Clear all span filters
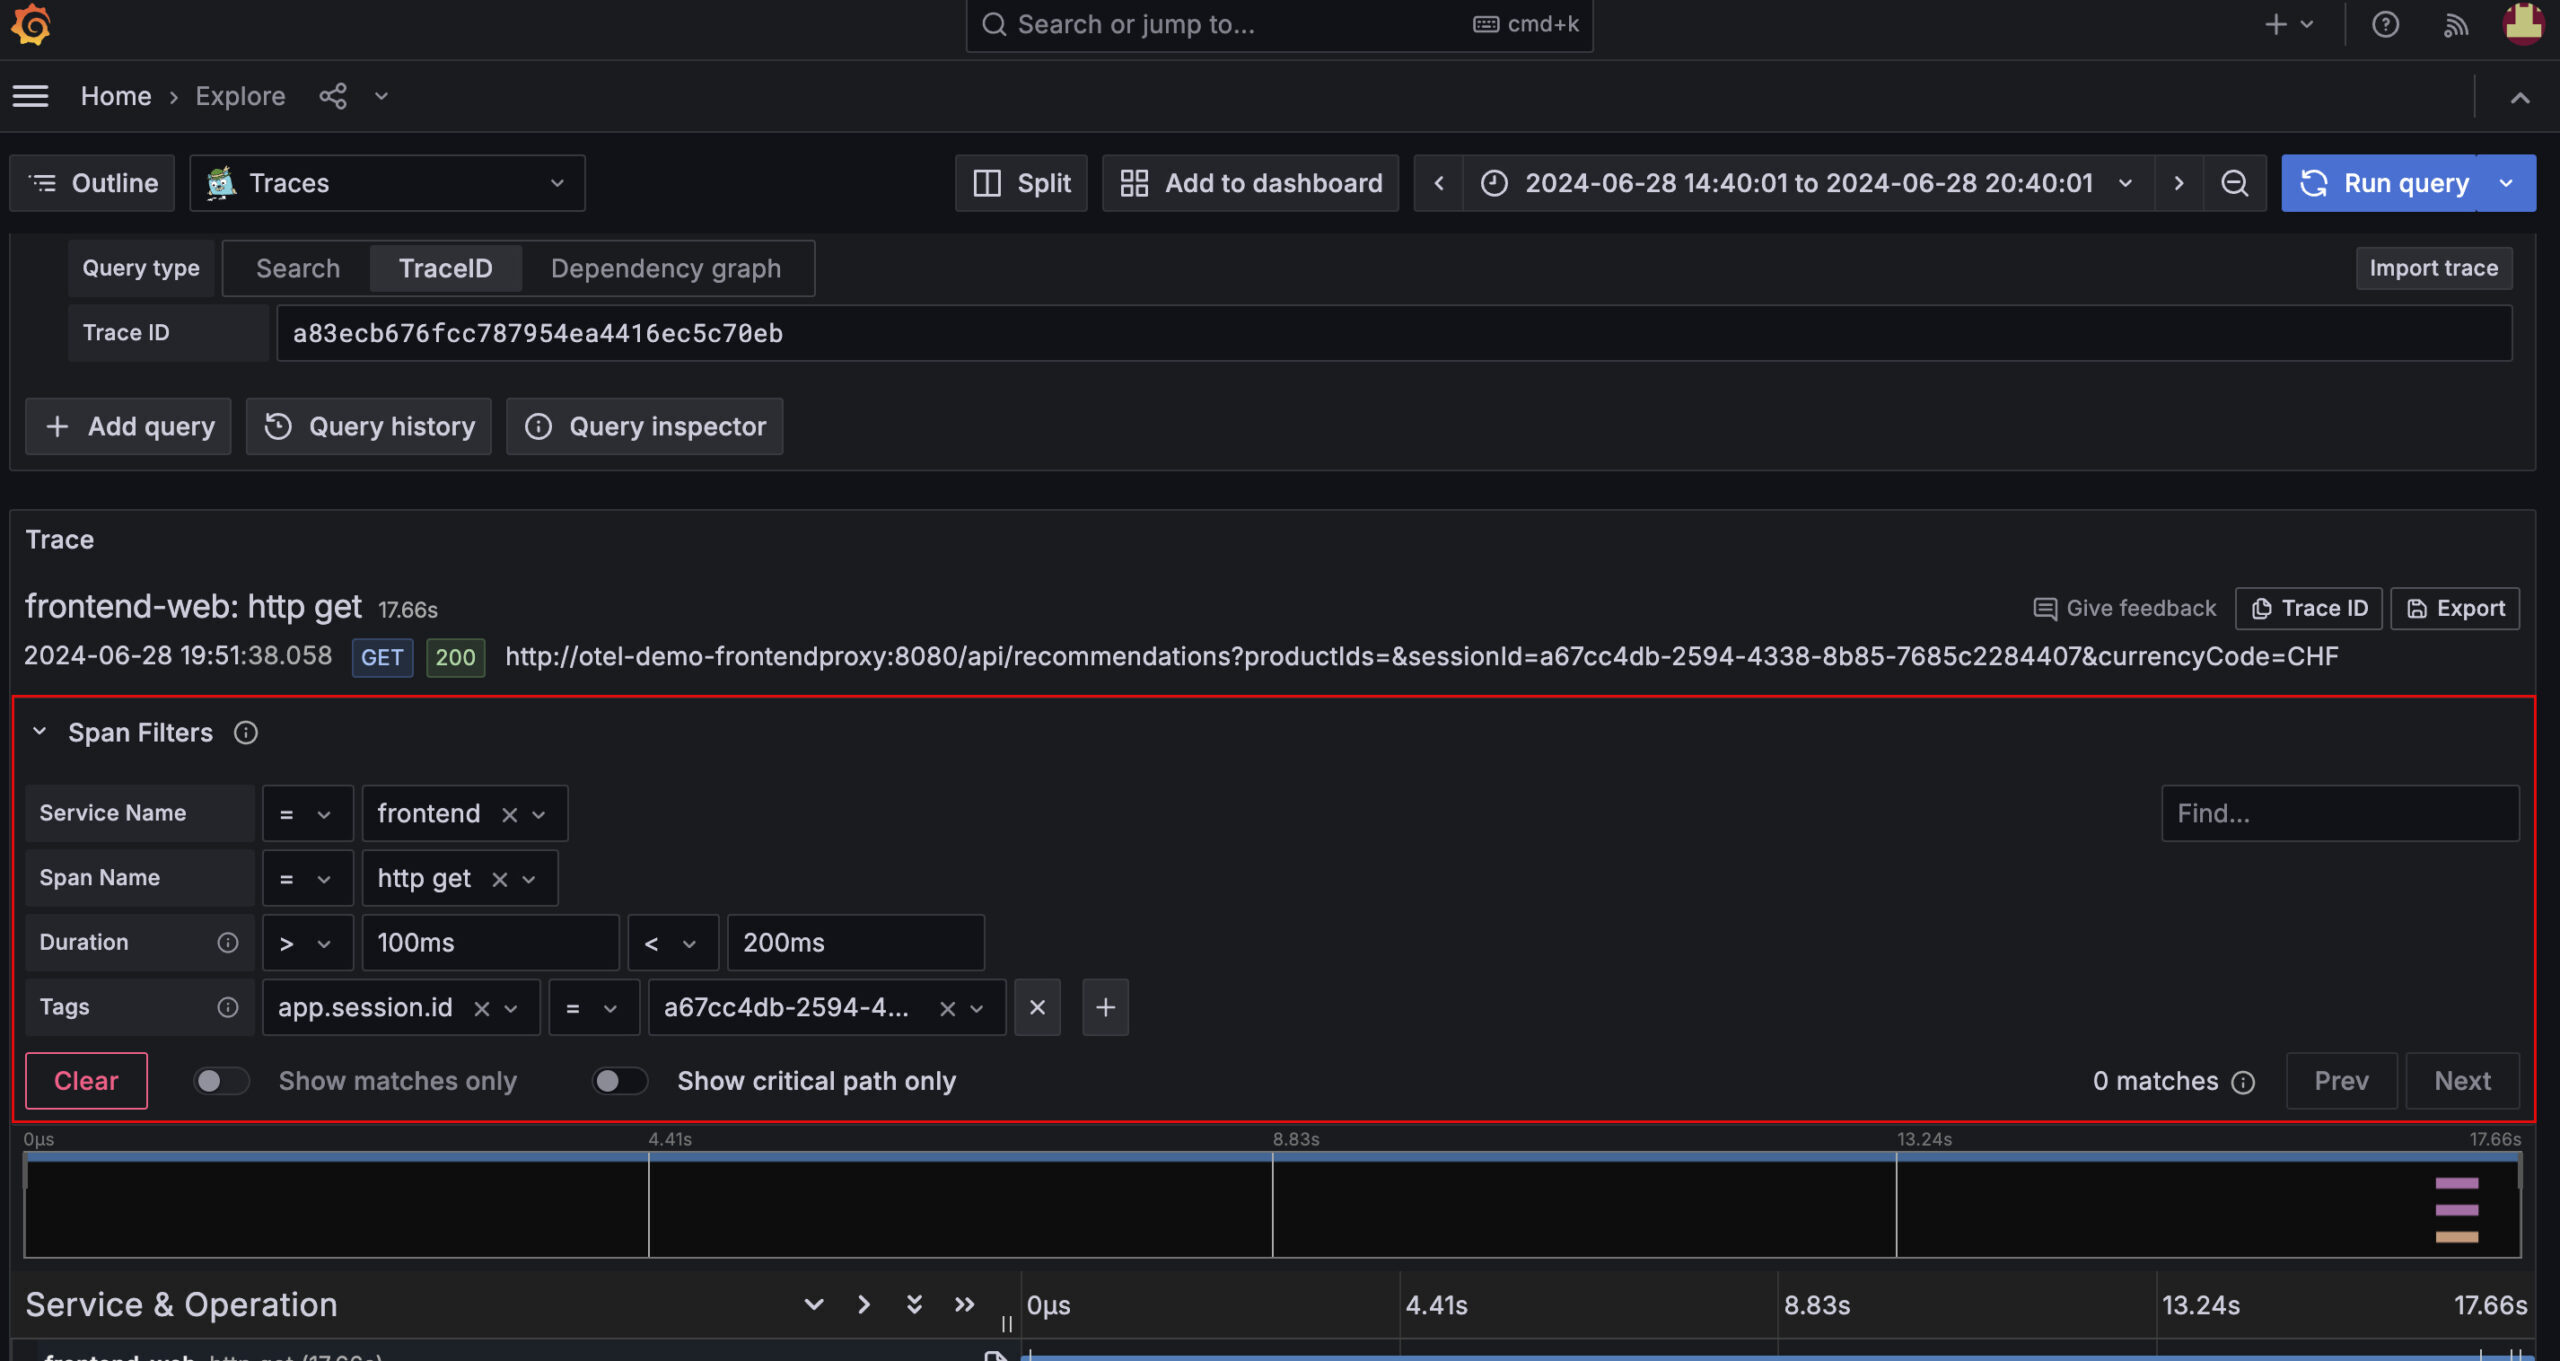This screenshot has height=1361, width=2560. pos(86,1080)
